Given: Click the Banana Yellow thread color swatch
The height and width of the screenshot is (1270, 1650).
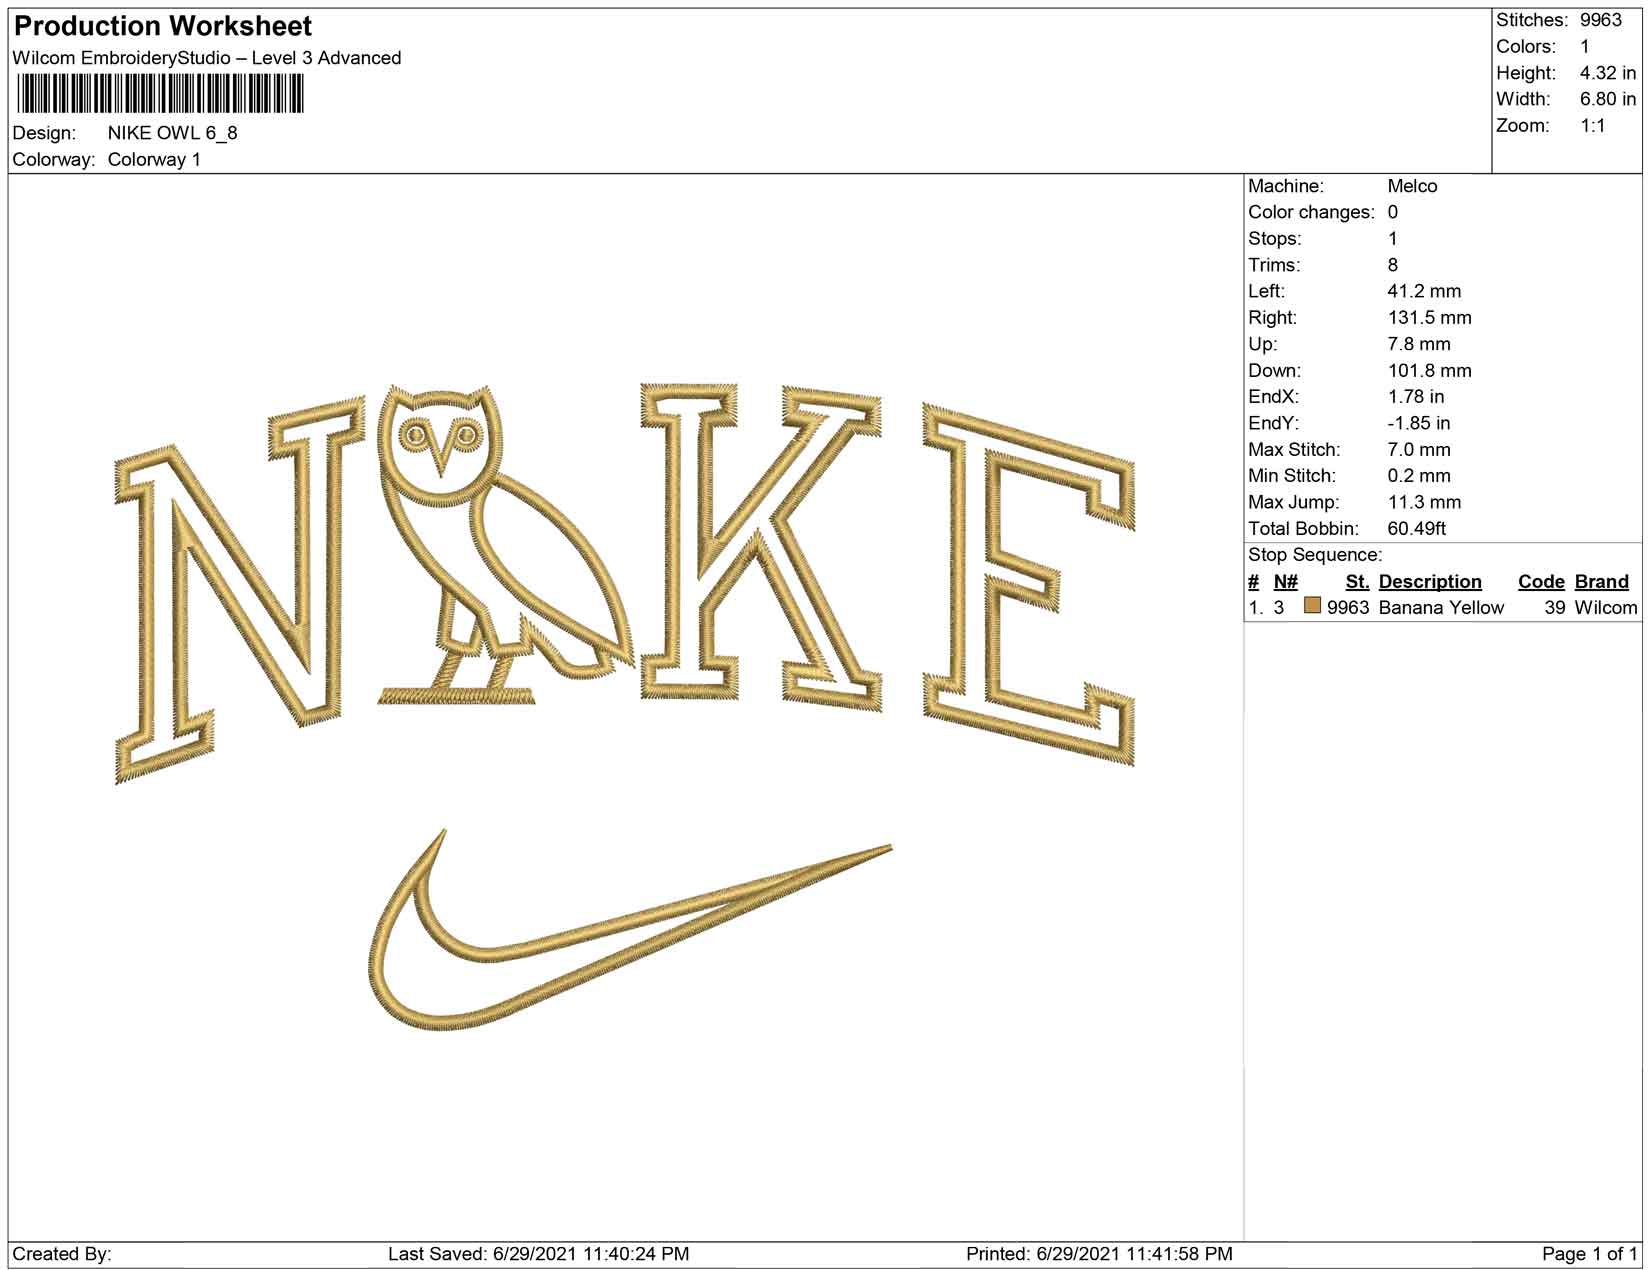Looking at the screenshot, I should 1312,606.
